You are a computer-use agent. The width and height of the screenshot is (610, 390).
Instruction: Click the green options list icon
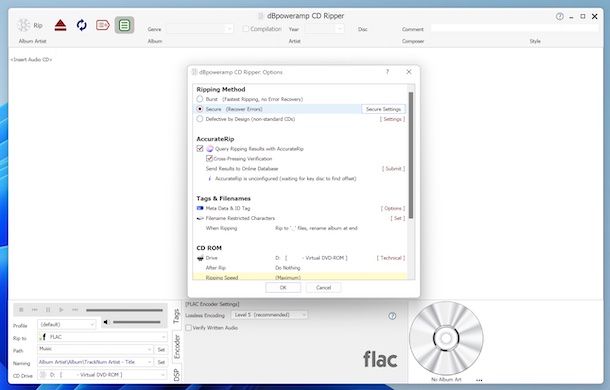point(124,25)
